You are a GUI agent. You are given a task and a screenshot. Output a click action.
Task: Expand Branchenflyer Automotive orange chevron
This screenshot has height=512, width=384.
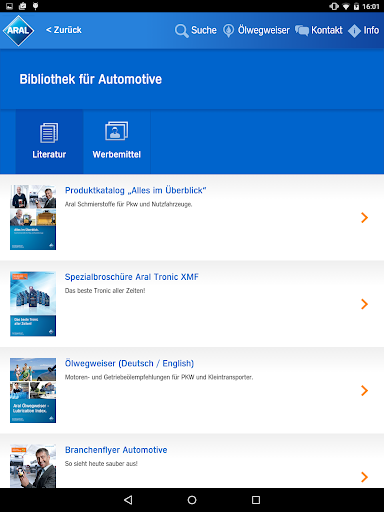tap(365, 477)
